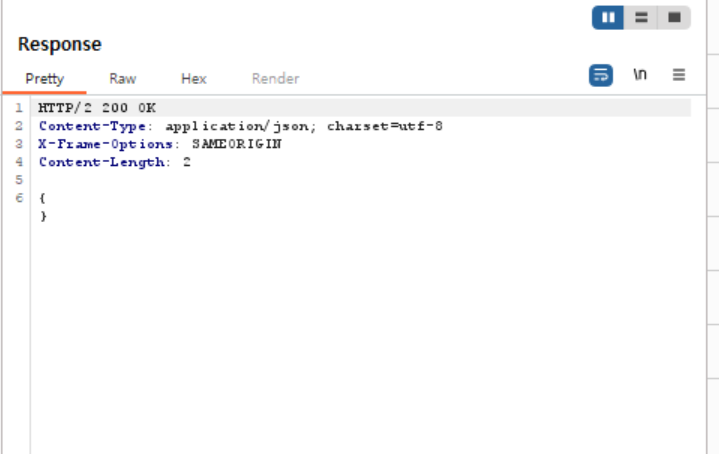Switch to the Render tab
Screen dimensions: 719x454
click(x=276, y=78)
